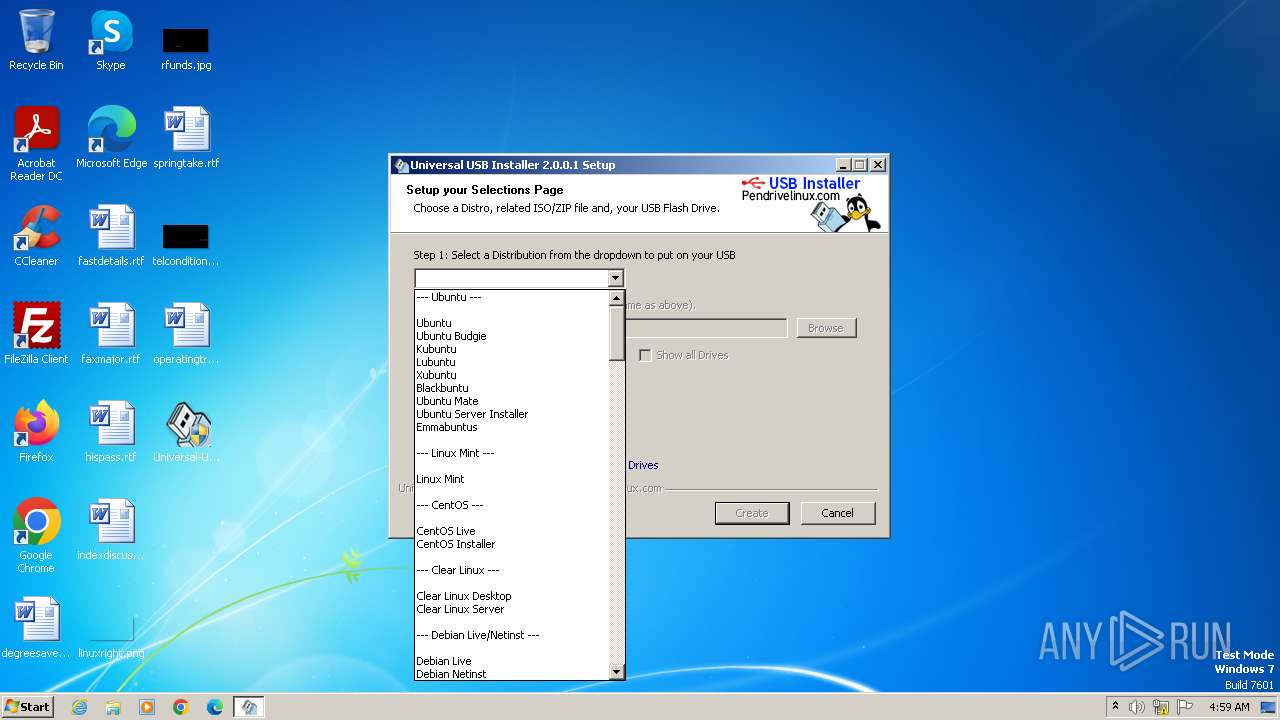This screenshot has width=1280, height=720.
Task: Click the volume speaker tray icon
Action: click(x=1137, y=707)
